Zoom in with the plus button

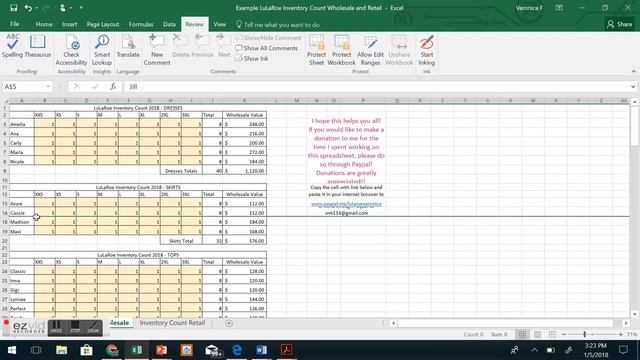point(620,334)
